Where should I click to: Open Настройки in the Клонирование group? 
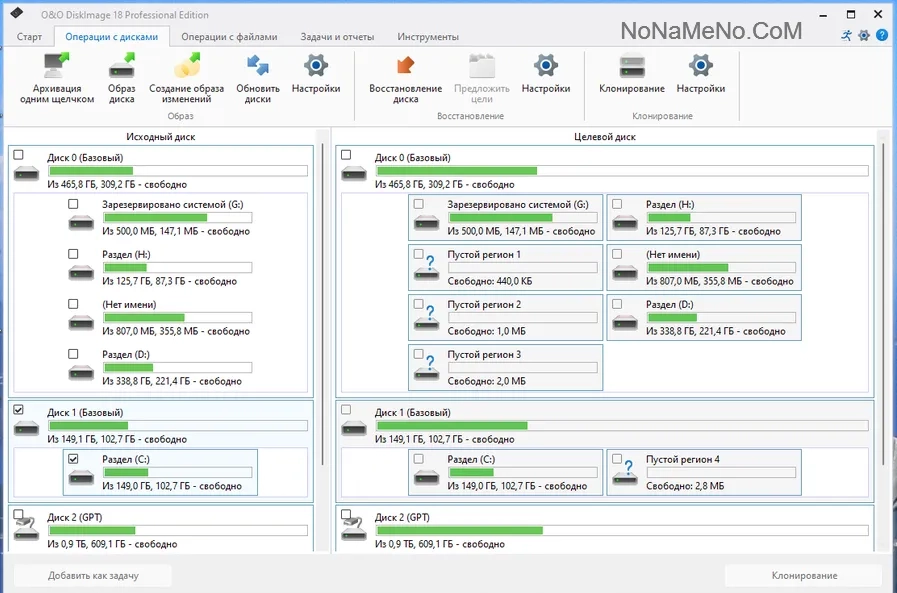700,68
